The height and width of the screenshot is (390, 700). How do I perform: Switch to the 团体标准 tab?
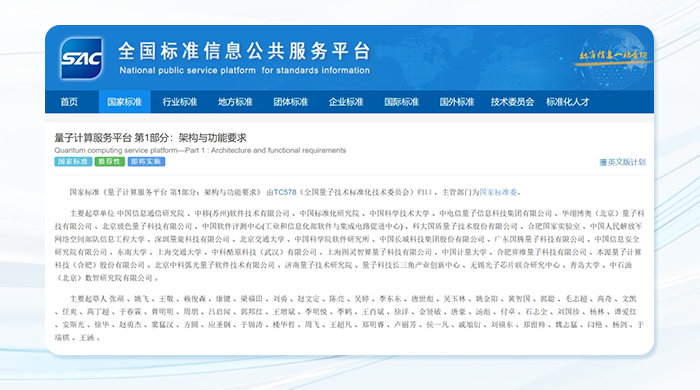[291, 102]
